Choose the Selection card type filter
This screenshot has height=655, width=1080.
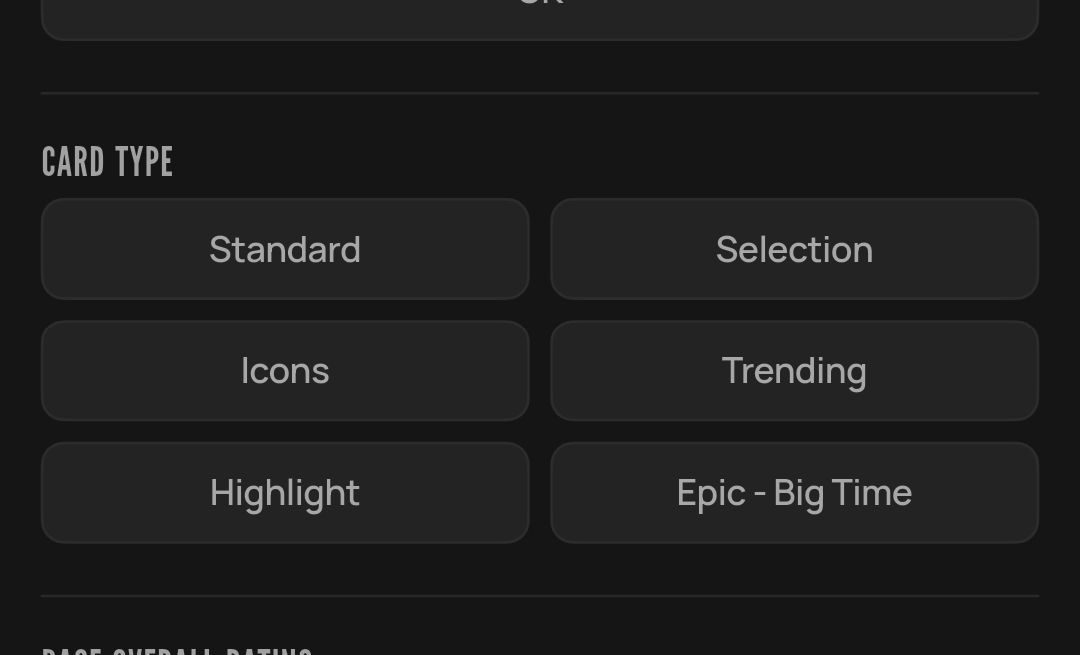794,249
